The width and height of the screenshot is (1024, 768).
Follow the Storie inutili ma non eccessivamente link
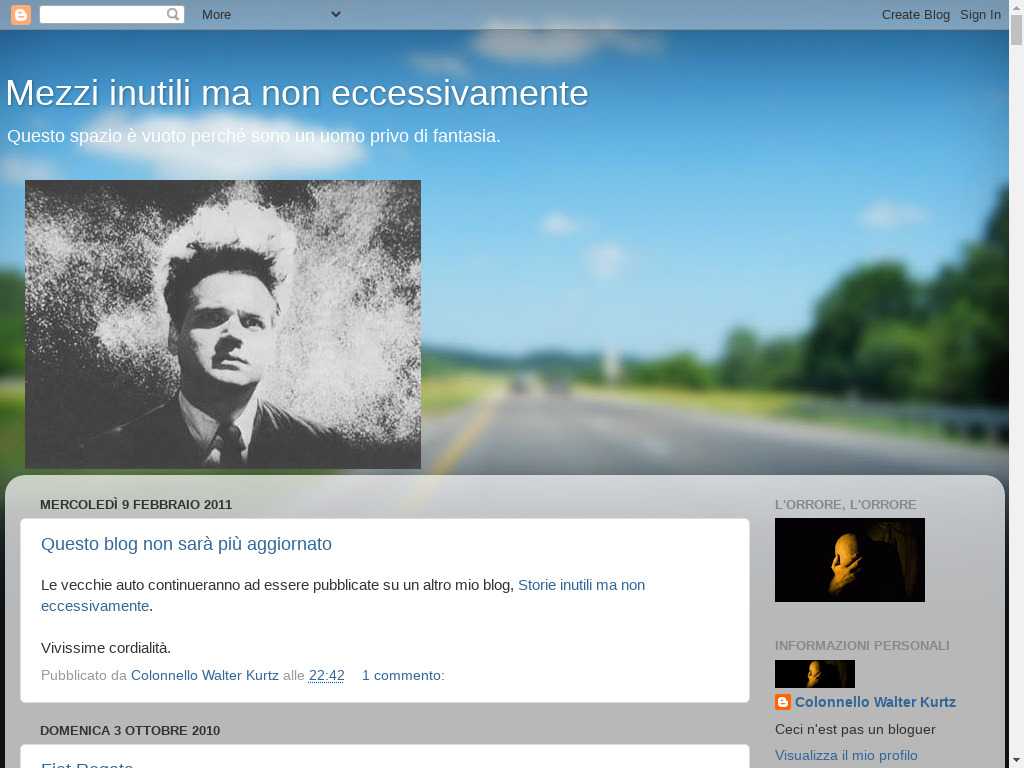click(581, 585)
